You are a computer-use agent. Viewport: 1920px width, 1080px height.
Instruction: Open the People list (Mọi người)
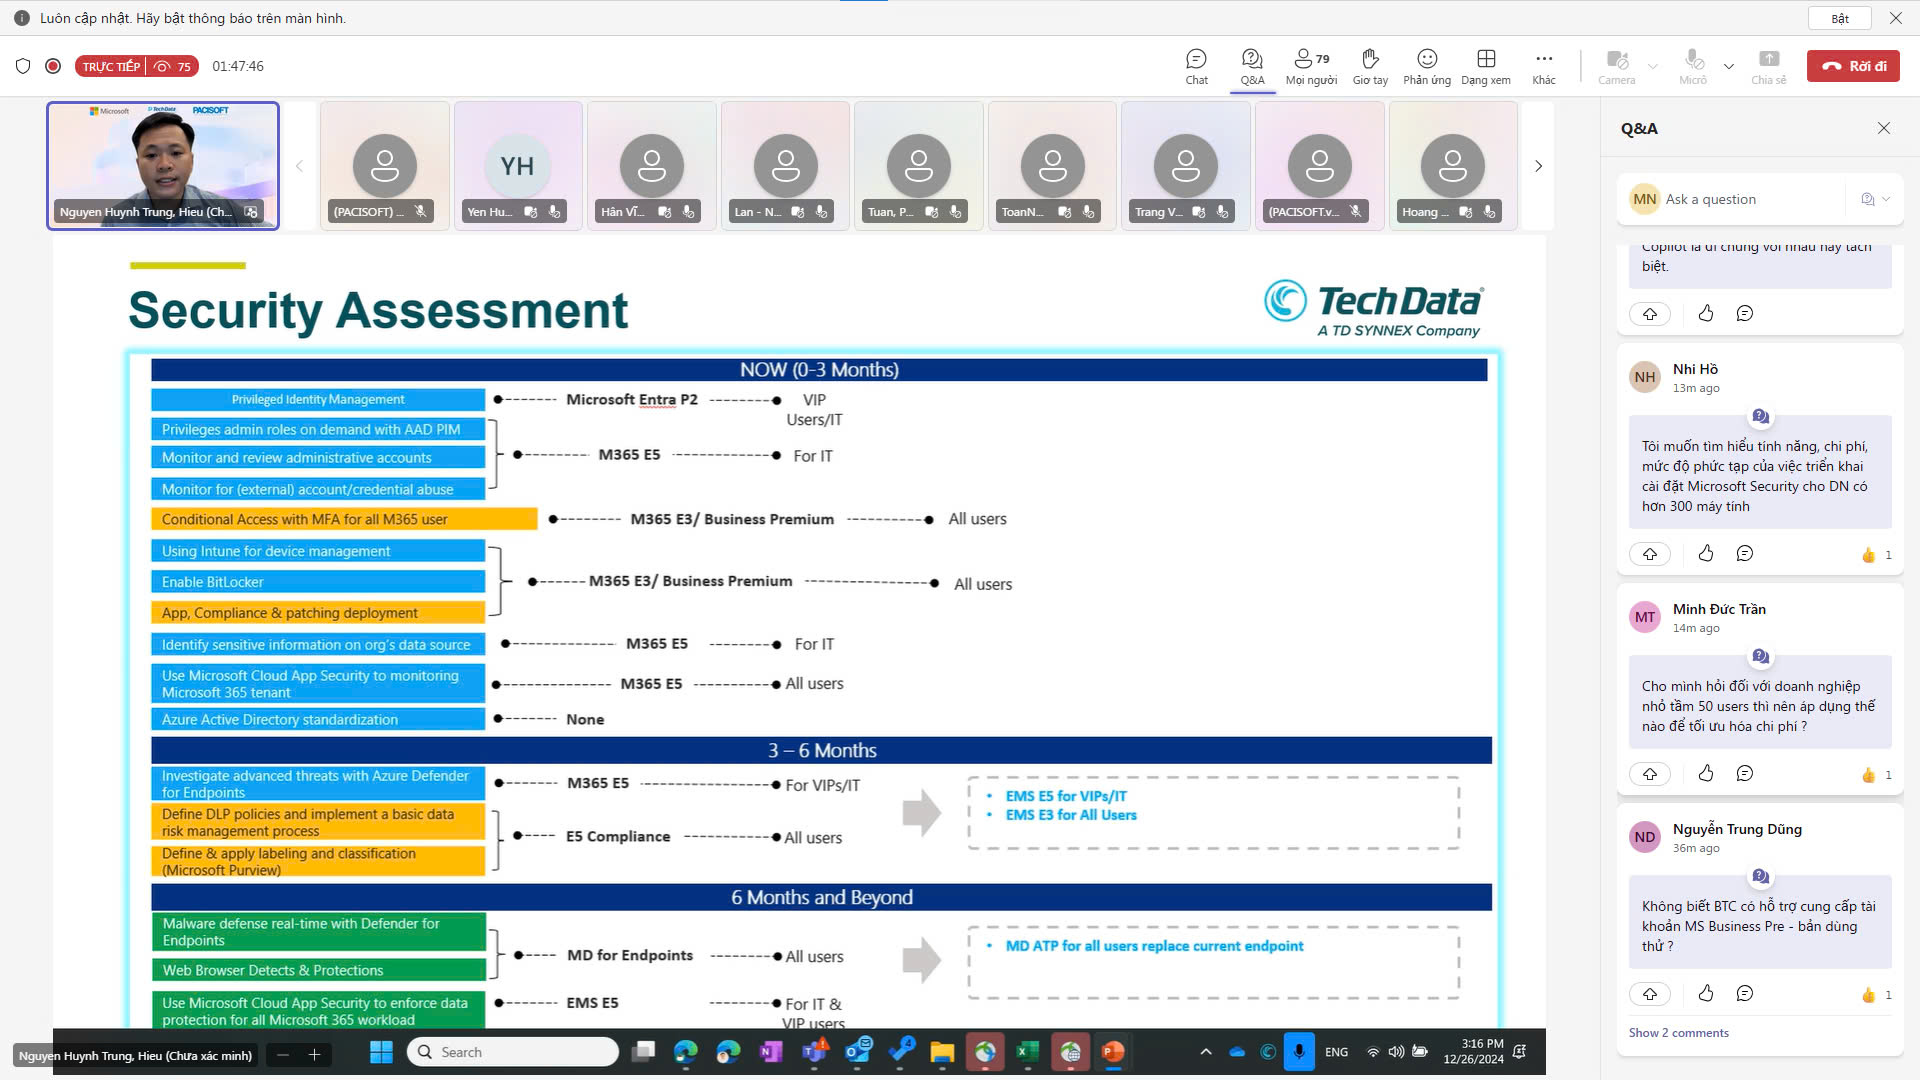coord(1311,66)
